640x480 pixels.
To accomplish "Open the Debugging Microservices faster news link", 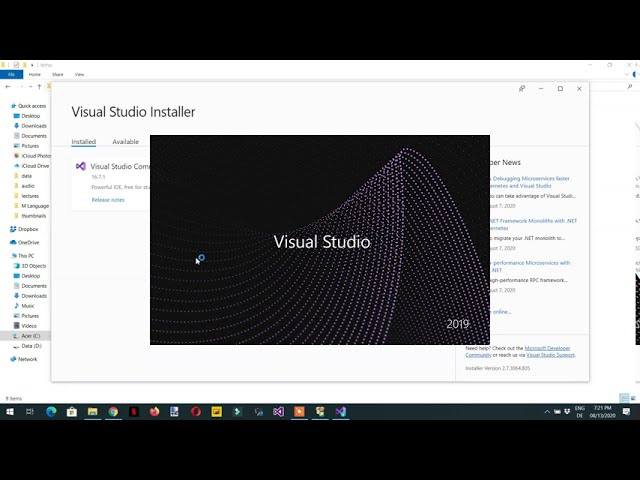I will [529, 182].
